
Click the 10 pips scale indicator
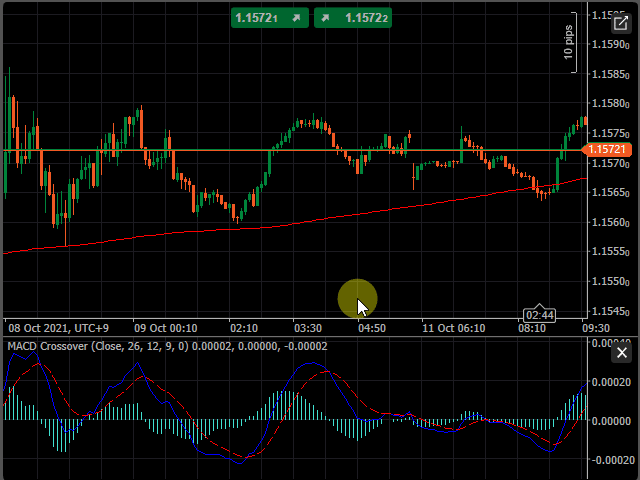(x=569, y=43)
